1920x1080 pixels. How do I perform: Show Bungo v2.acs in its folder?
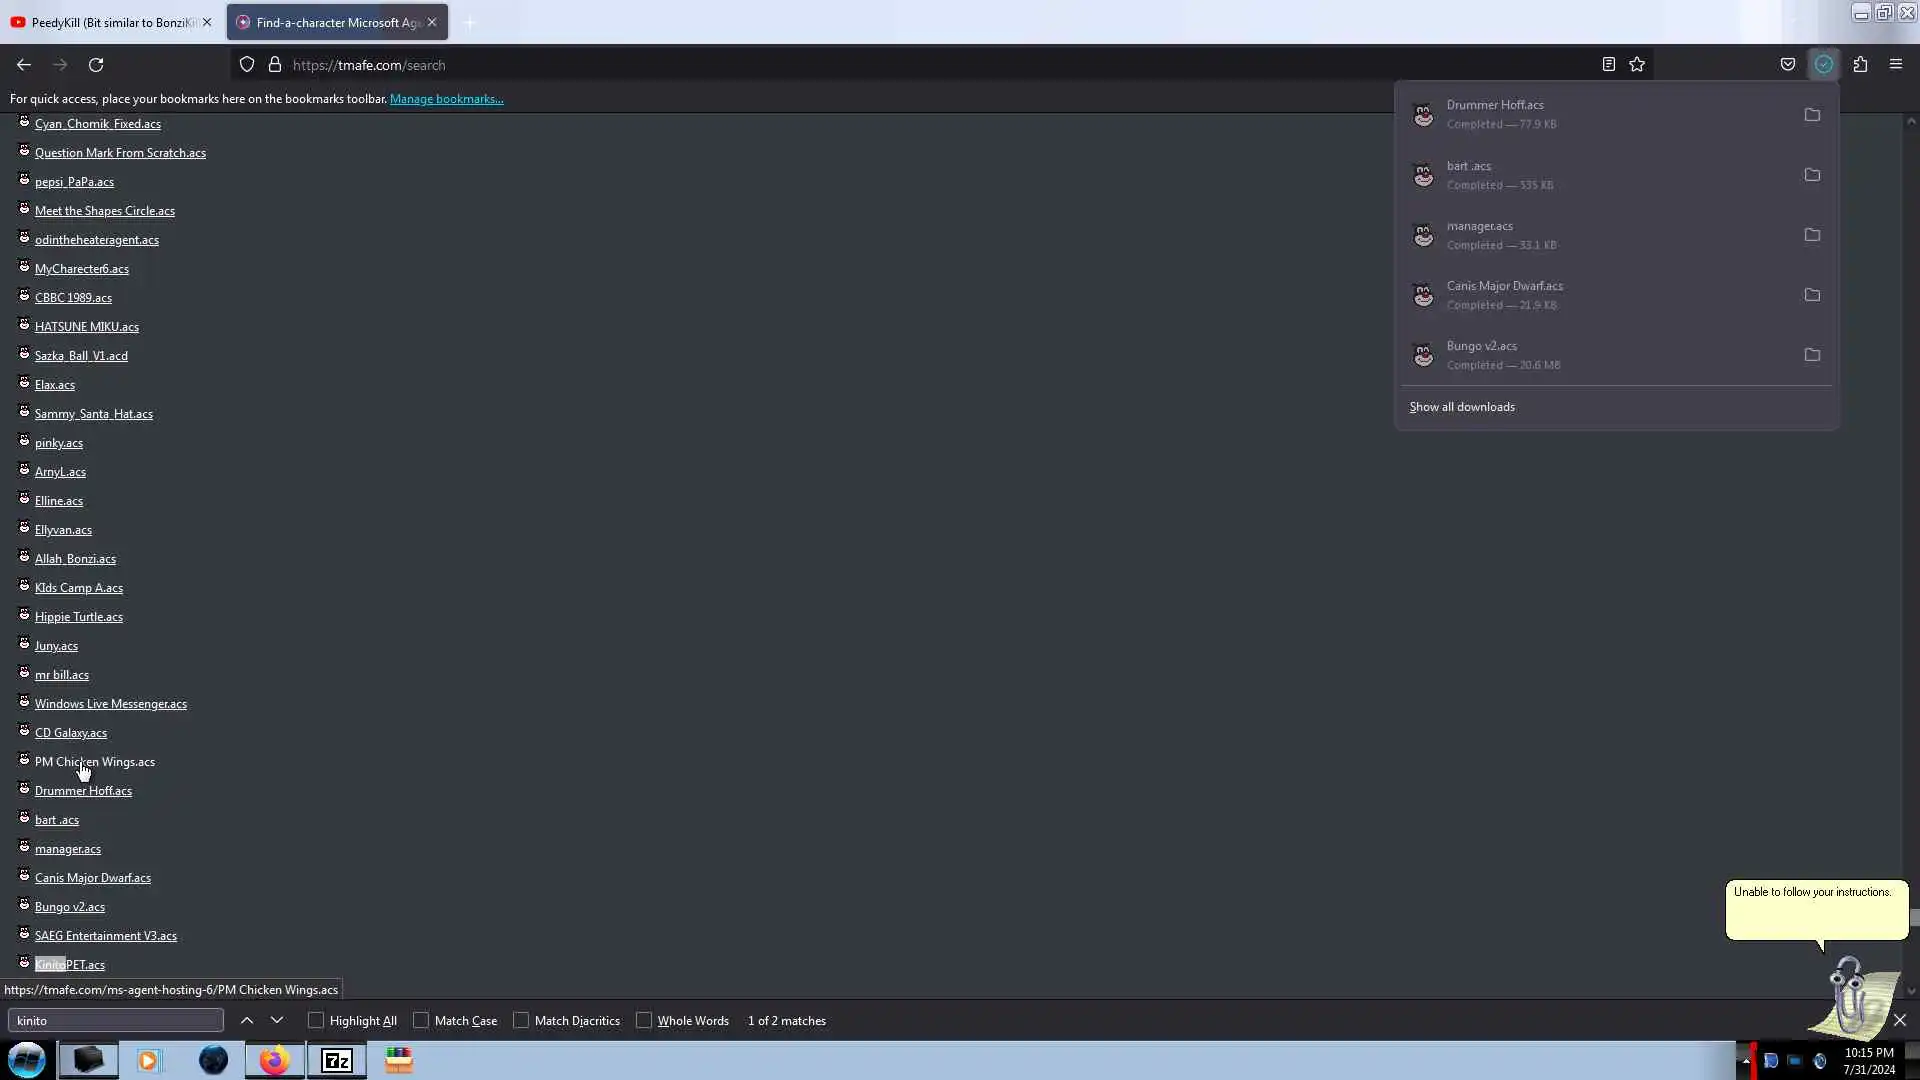point(1812,355)
